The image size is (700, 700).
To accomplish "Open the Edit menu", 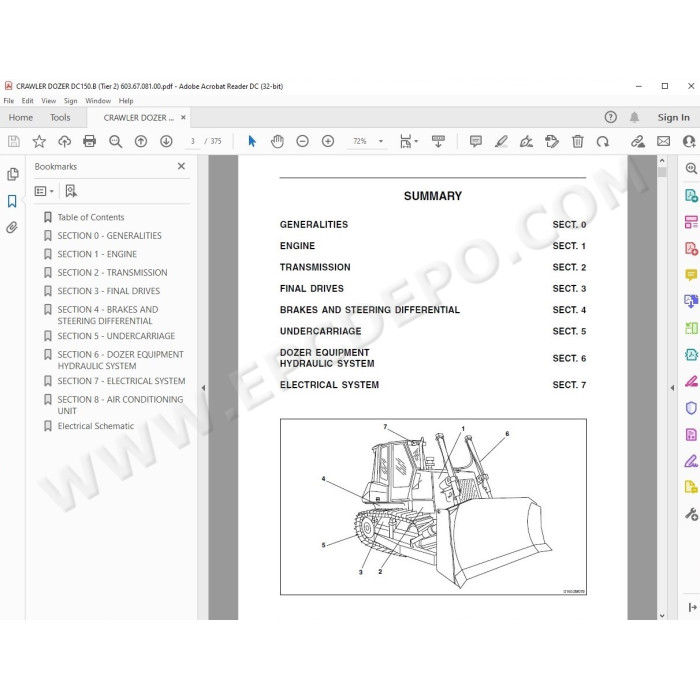I will pos(28,101).
